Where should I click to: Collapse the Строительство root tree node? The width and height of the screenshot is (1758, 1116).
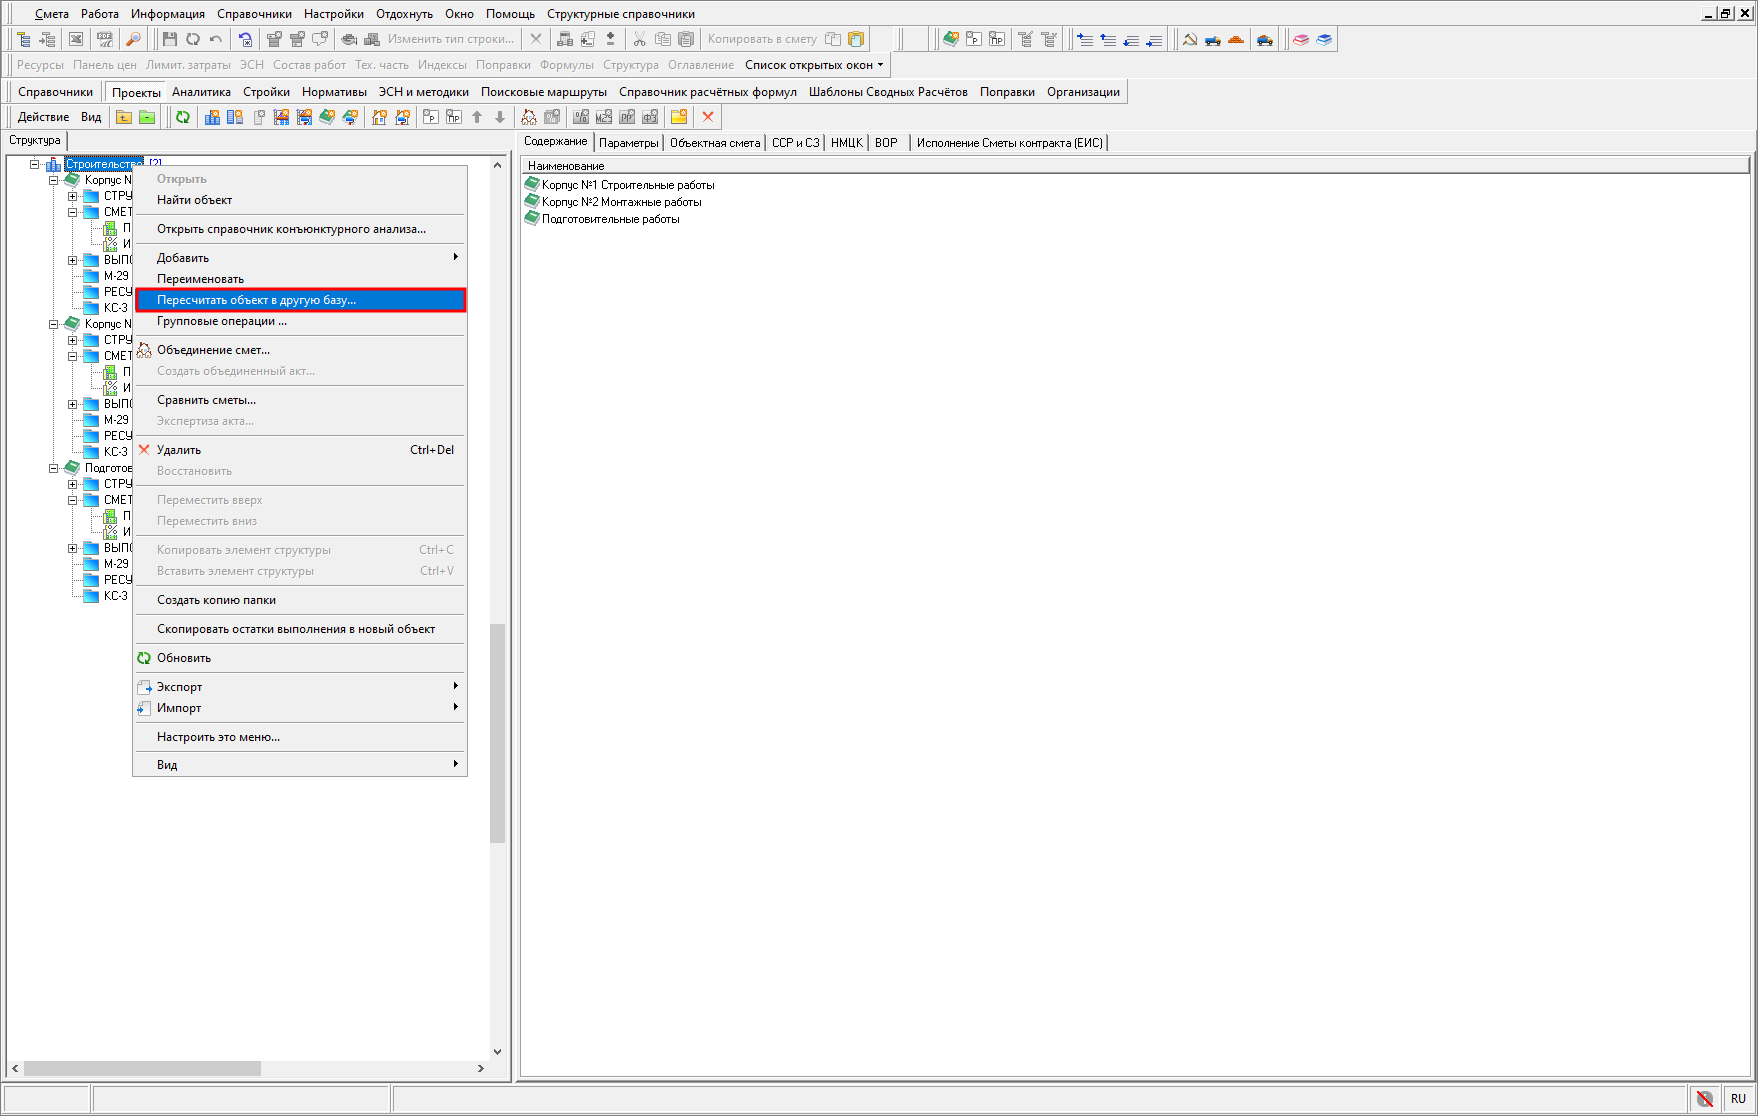pyautogui.click(x=35, y=164)
